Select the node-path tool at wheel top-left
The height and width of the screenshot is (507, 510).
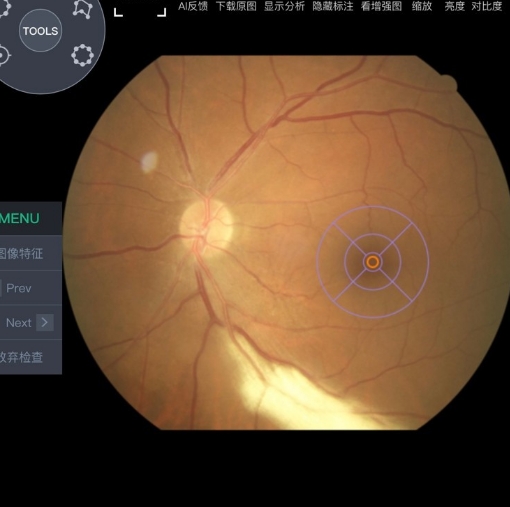[x=4, y=8]
